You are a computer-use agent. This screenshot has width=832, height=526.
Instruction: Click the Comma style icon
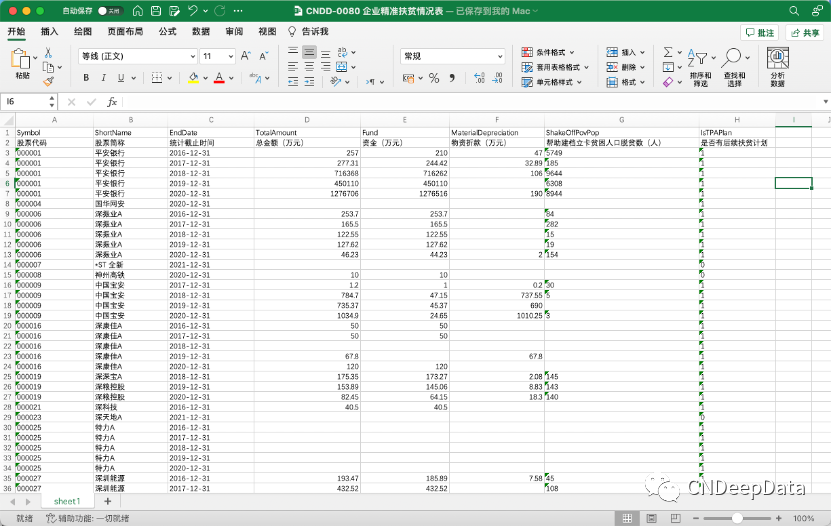tap(452, 78)
